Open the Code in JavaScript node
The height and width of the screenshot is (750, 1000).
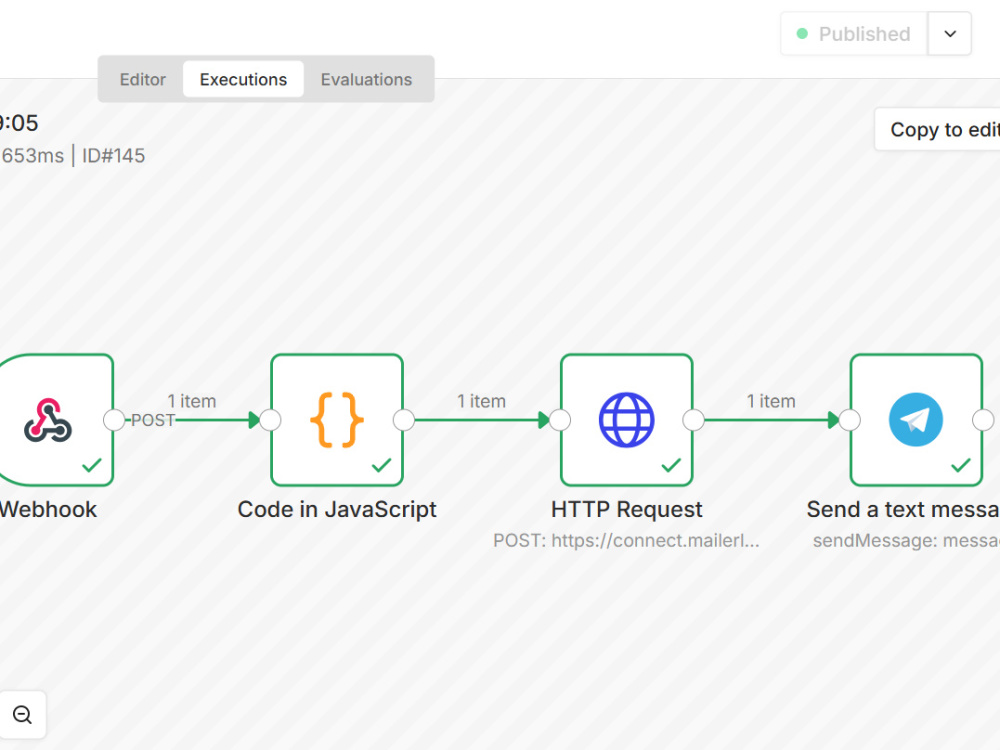pyautogui.click(x=337, y=420)
